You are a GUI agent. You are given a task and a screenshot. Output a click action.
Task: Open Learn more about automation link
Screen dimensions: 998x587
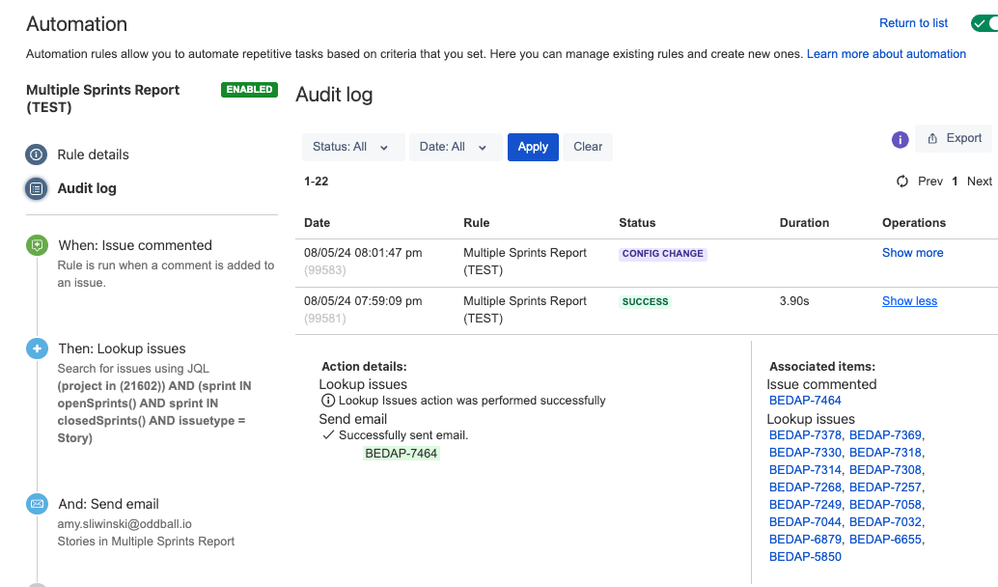pyautogui.click(x=886, y=54)
